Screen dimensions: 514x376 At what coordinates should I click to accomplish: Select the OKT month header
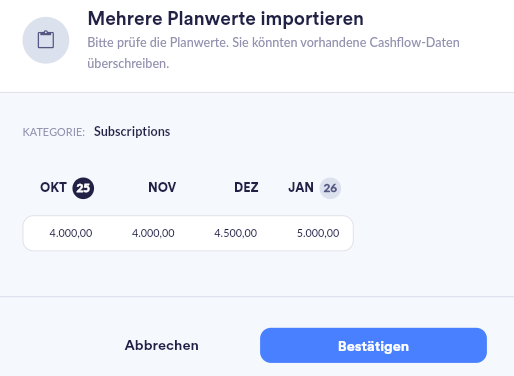tap(53, 187)
